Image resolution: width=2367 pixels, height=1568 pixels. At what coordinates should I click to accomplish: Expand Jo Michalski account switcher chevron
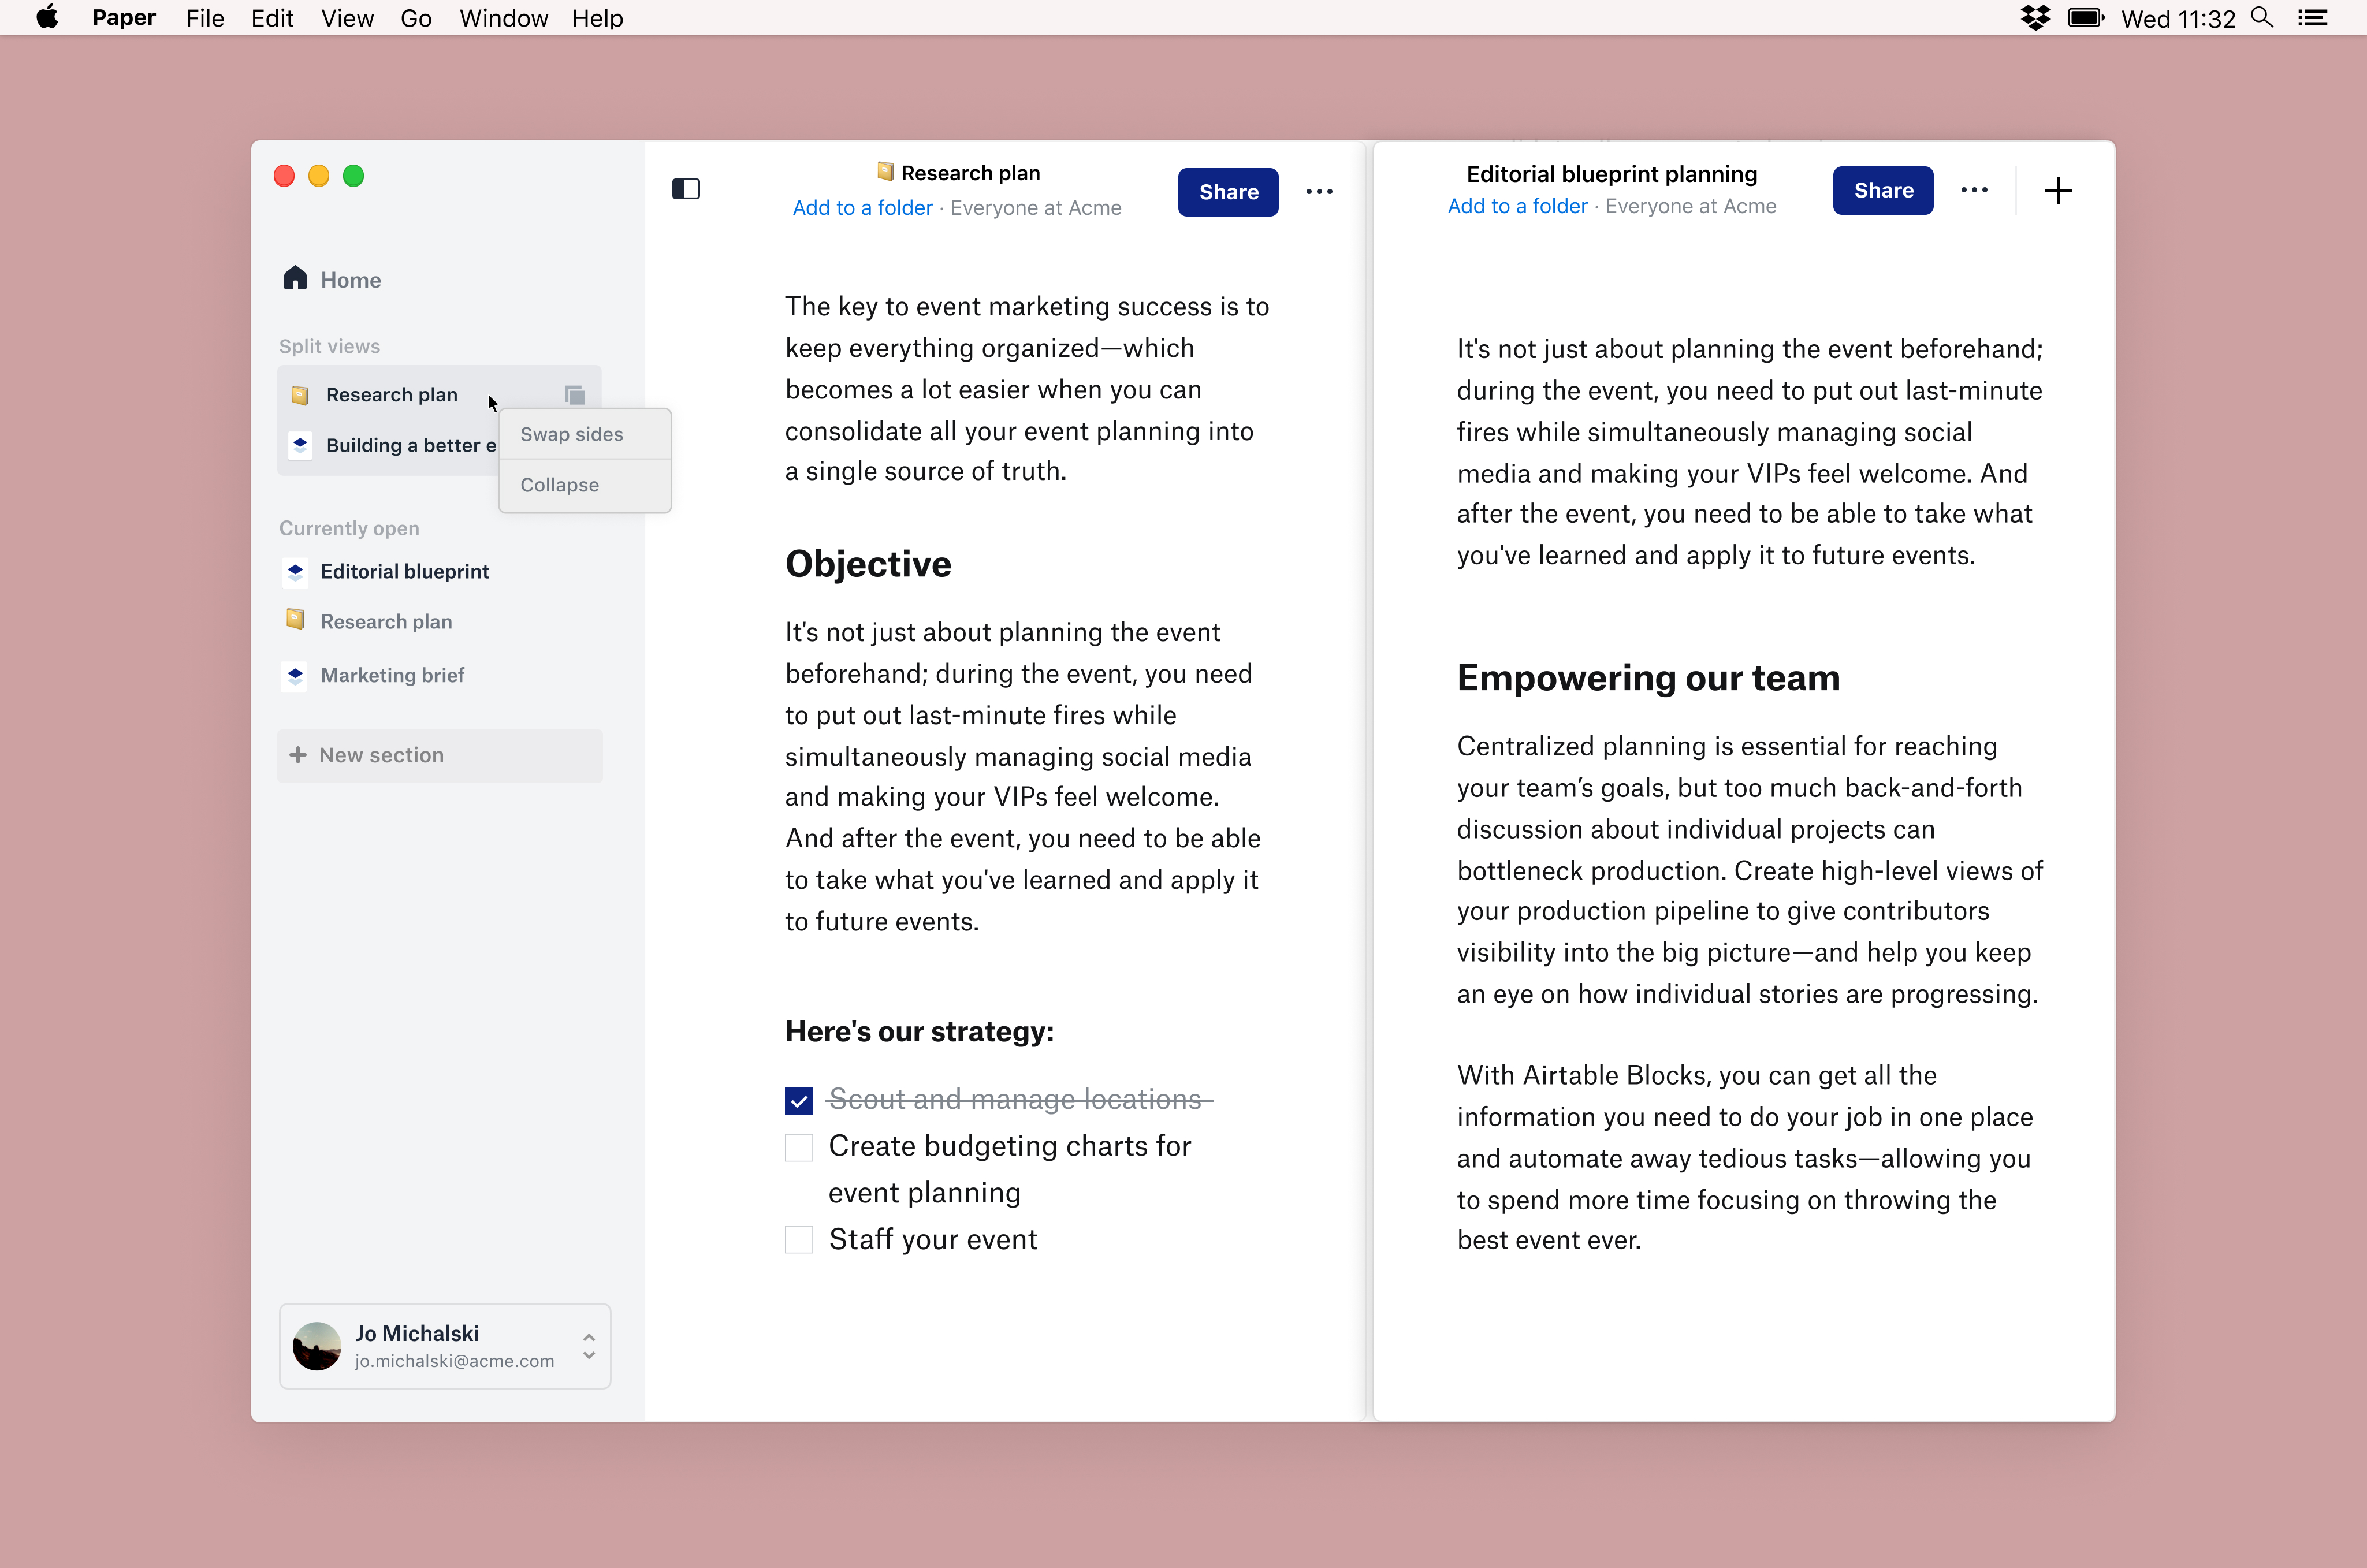point(589,1346)
